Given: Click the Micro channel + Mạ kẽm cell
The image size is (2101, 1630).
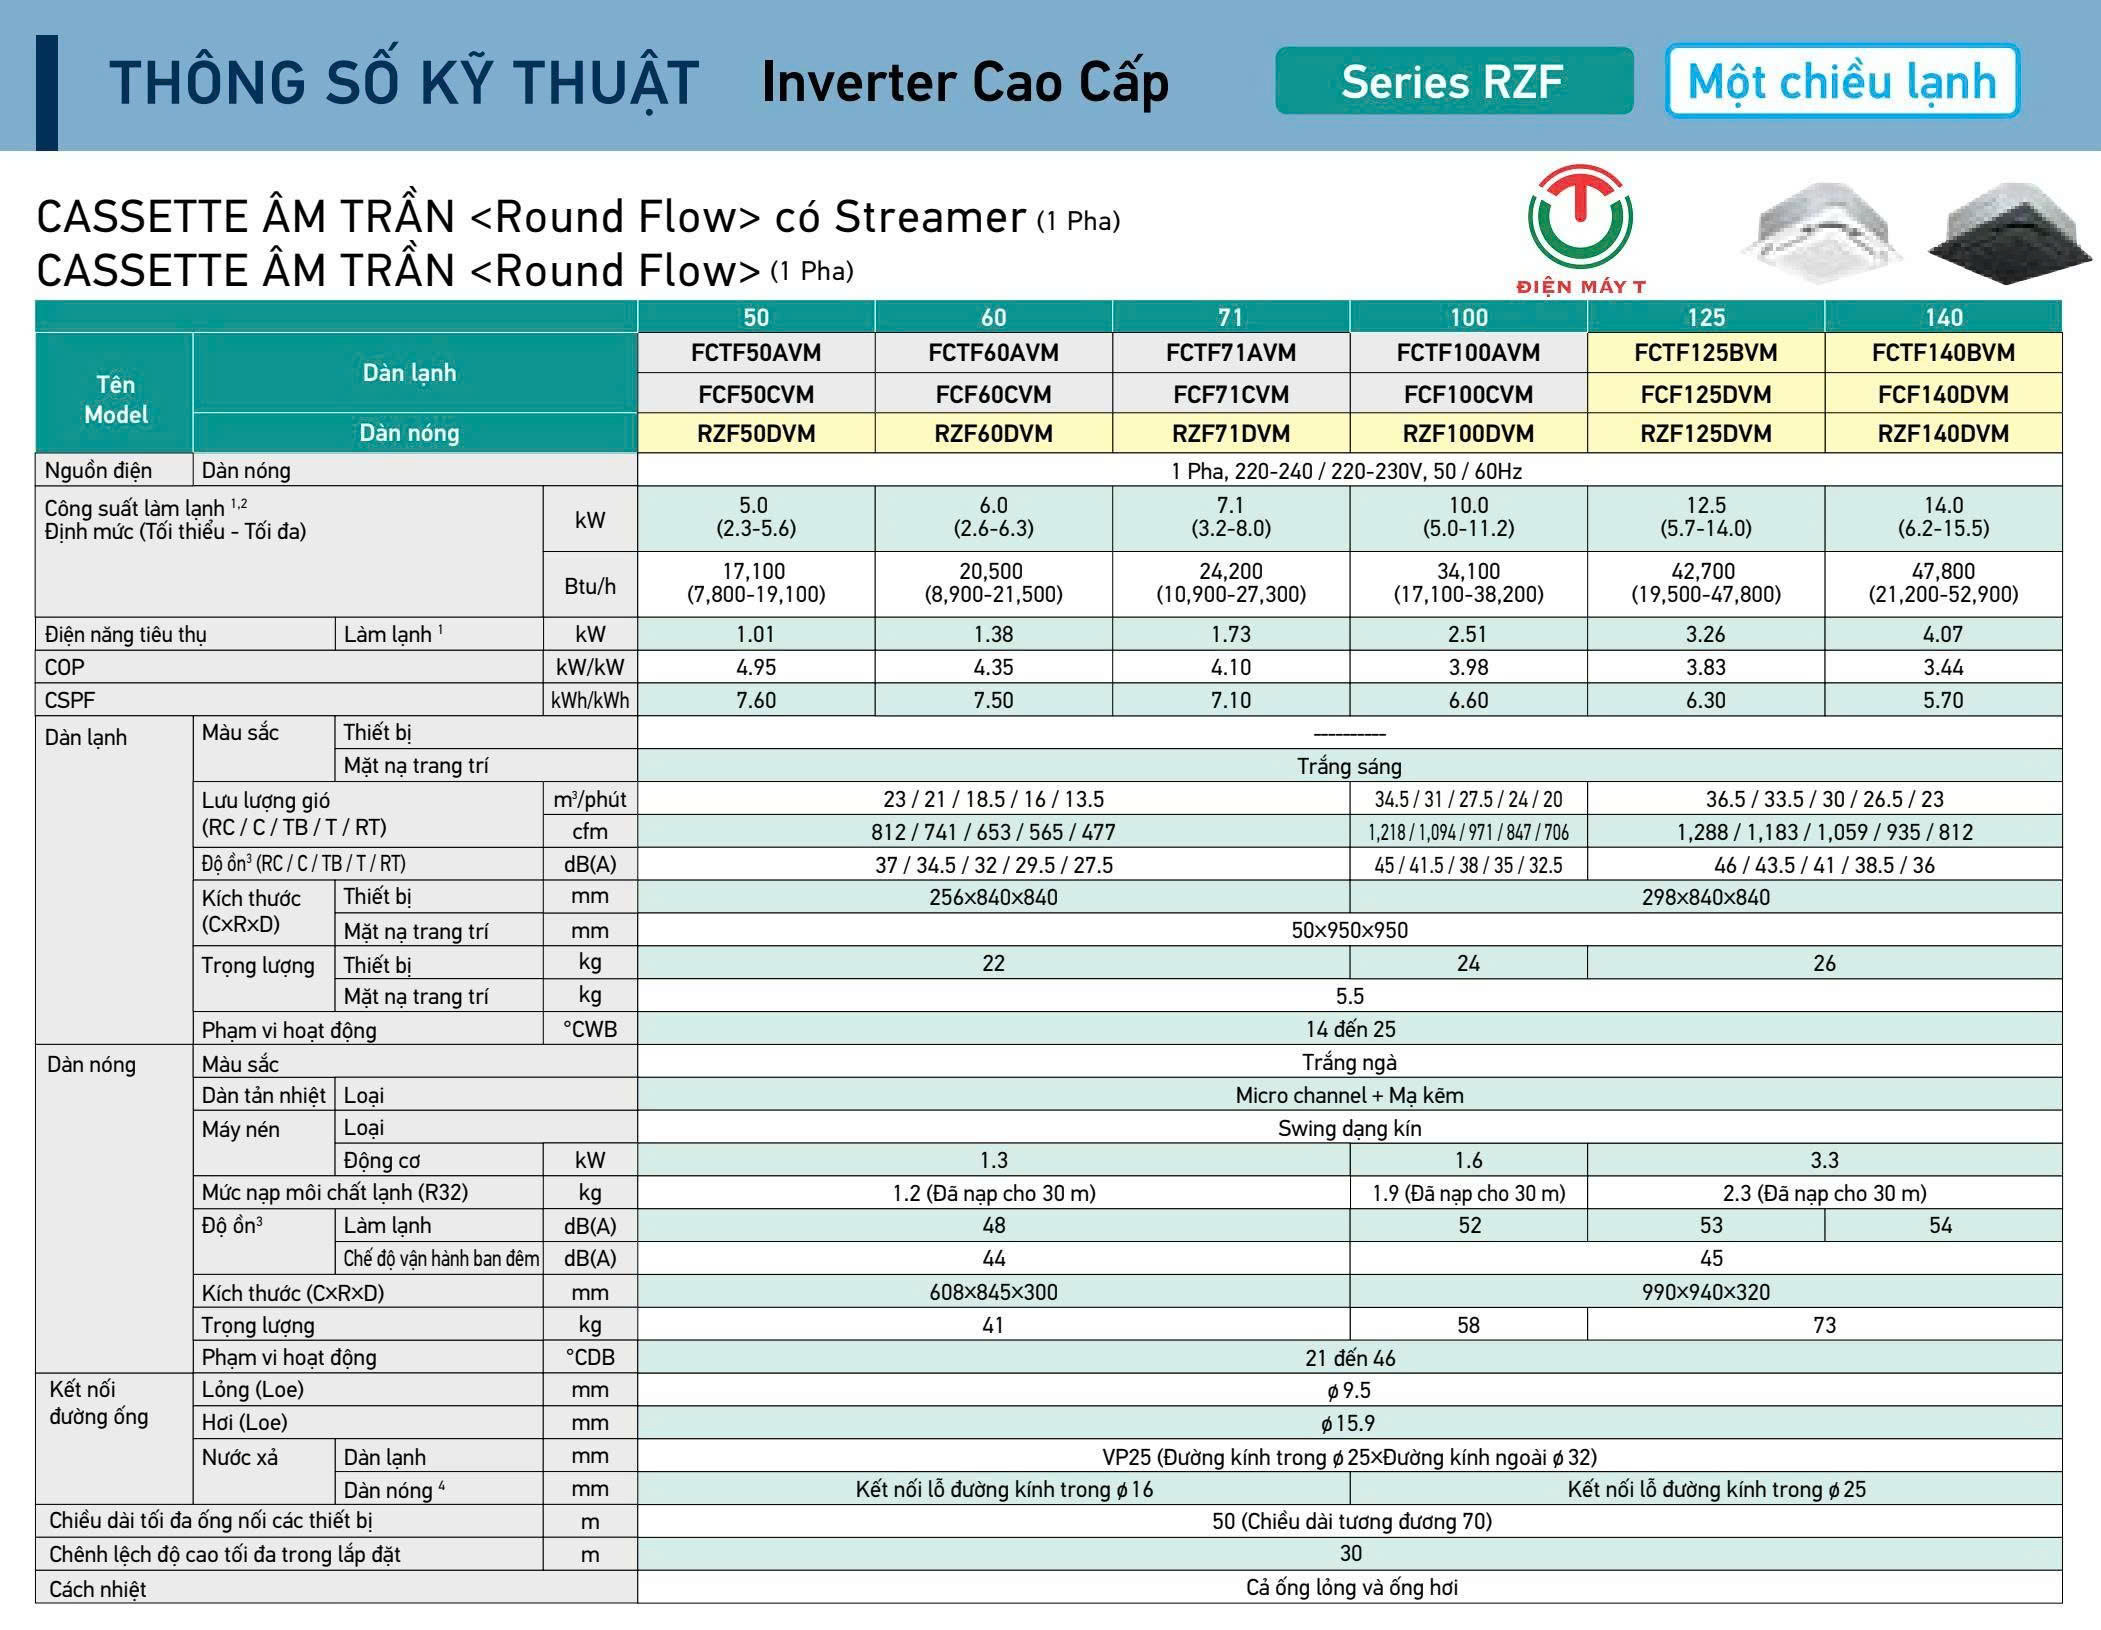Looking at the screenshot, I should tap(1348, 1095).
